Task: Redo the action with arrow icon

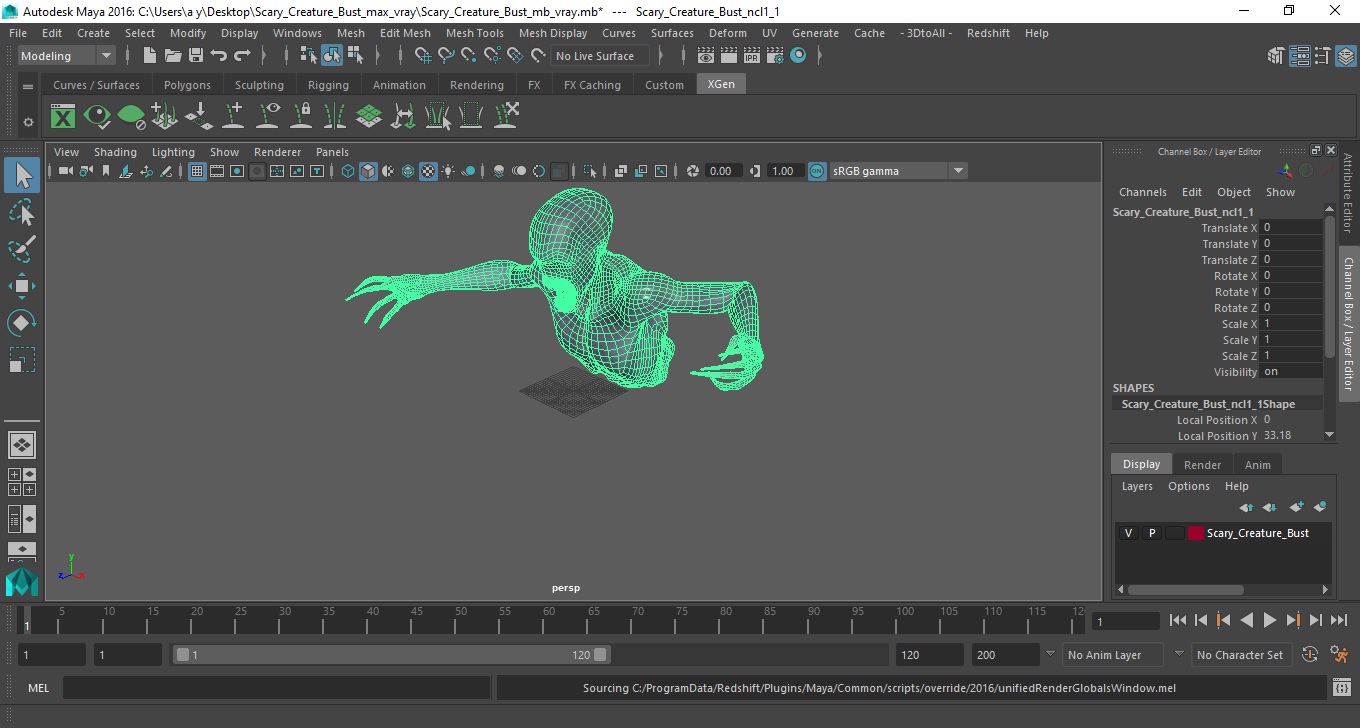Action: coord(242,56)
